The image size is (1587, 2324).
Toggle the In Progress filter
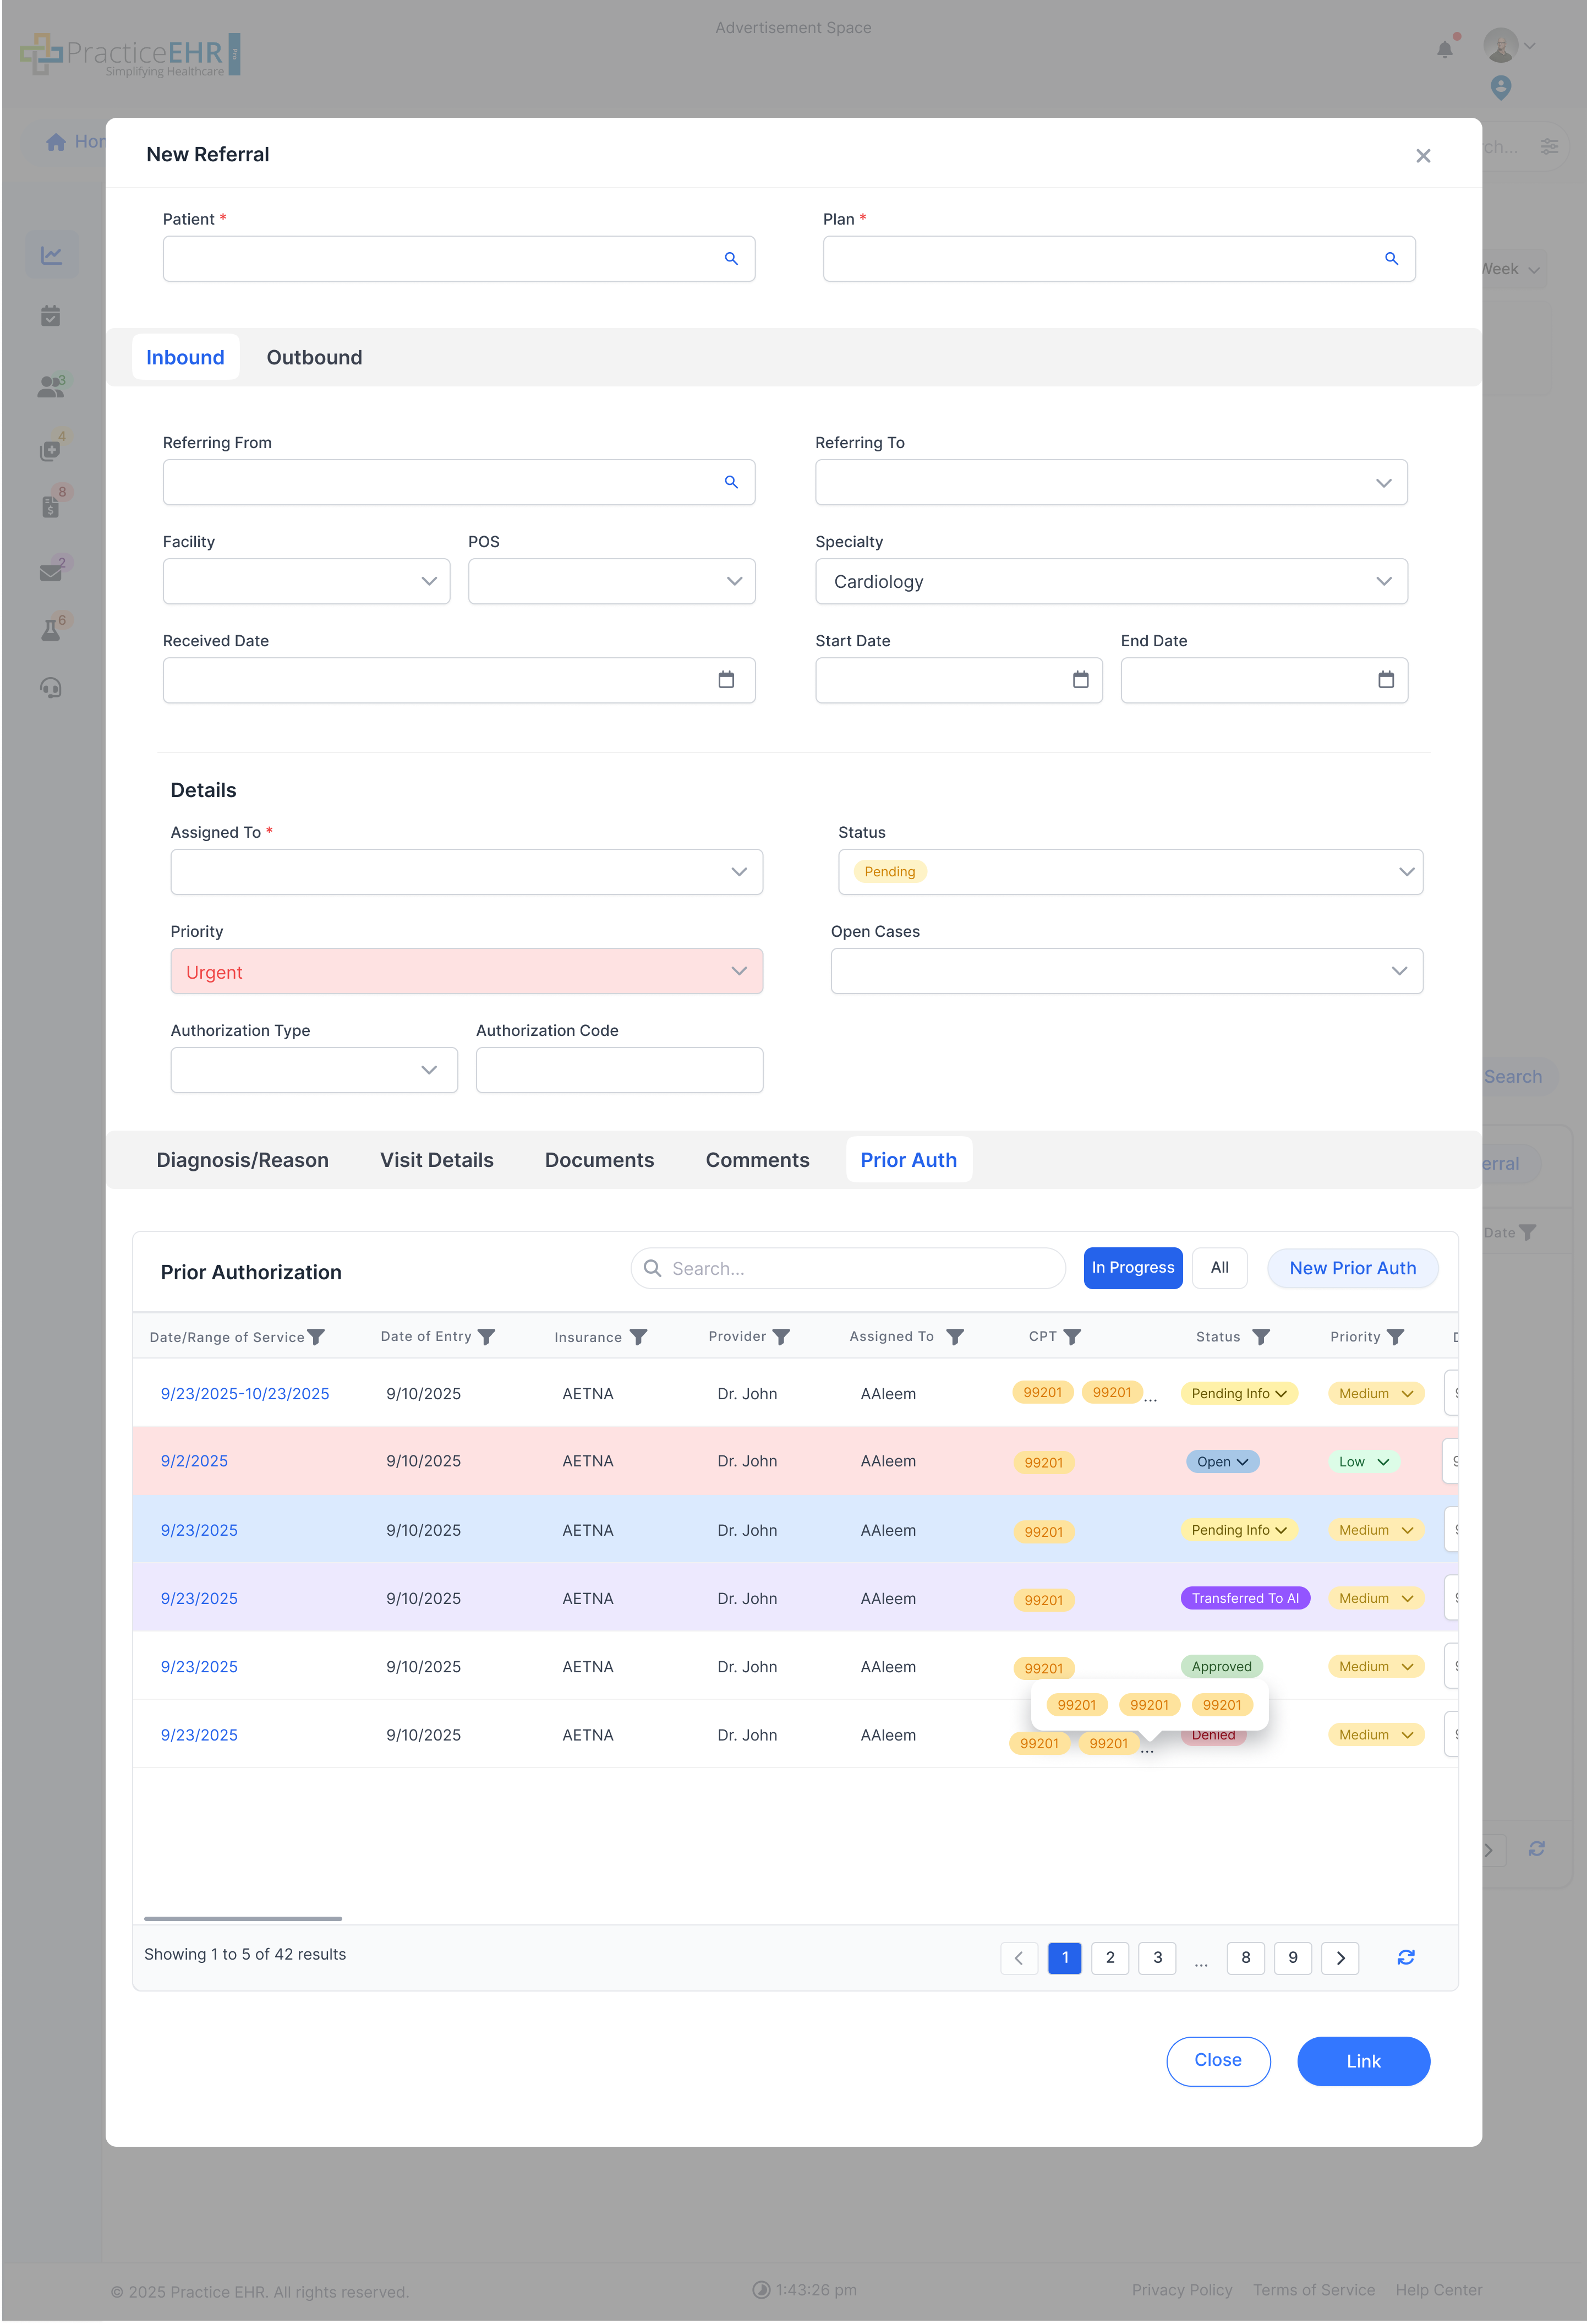[x=1132, y=1267]
